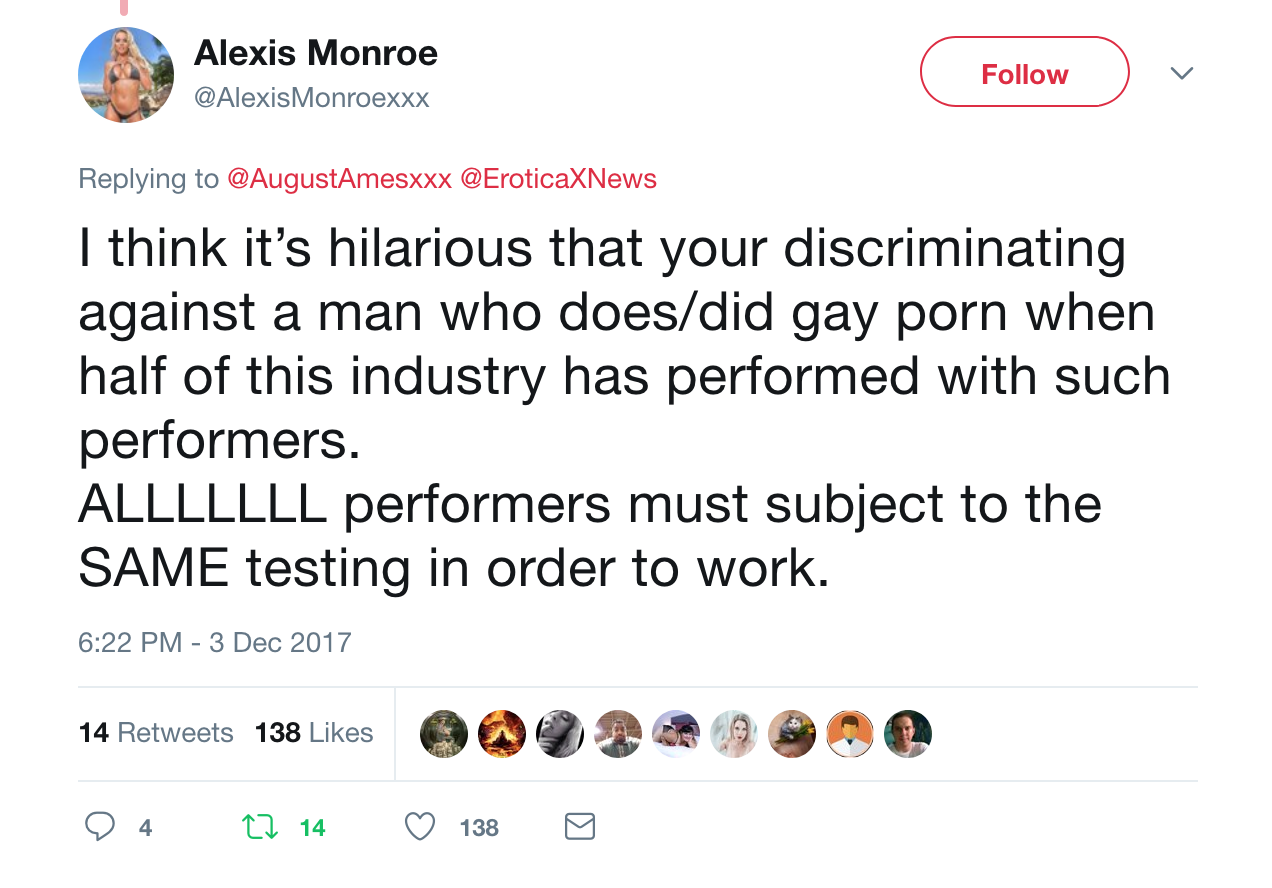This screenshot has width=1272, height=888.
Task: Send via direct message envelope icon
Action: pyautogui.click(x=580, y=827)
